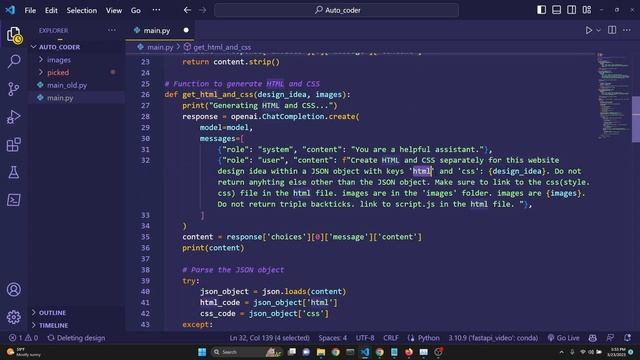This screenshot has height=360, width=640.
Task: Toggle the secondary side bar
Action: coord(571,10)
